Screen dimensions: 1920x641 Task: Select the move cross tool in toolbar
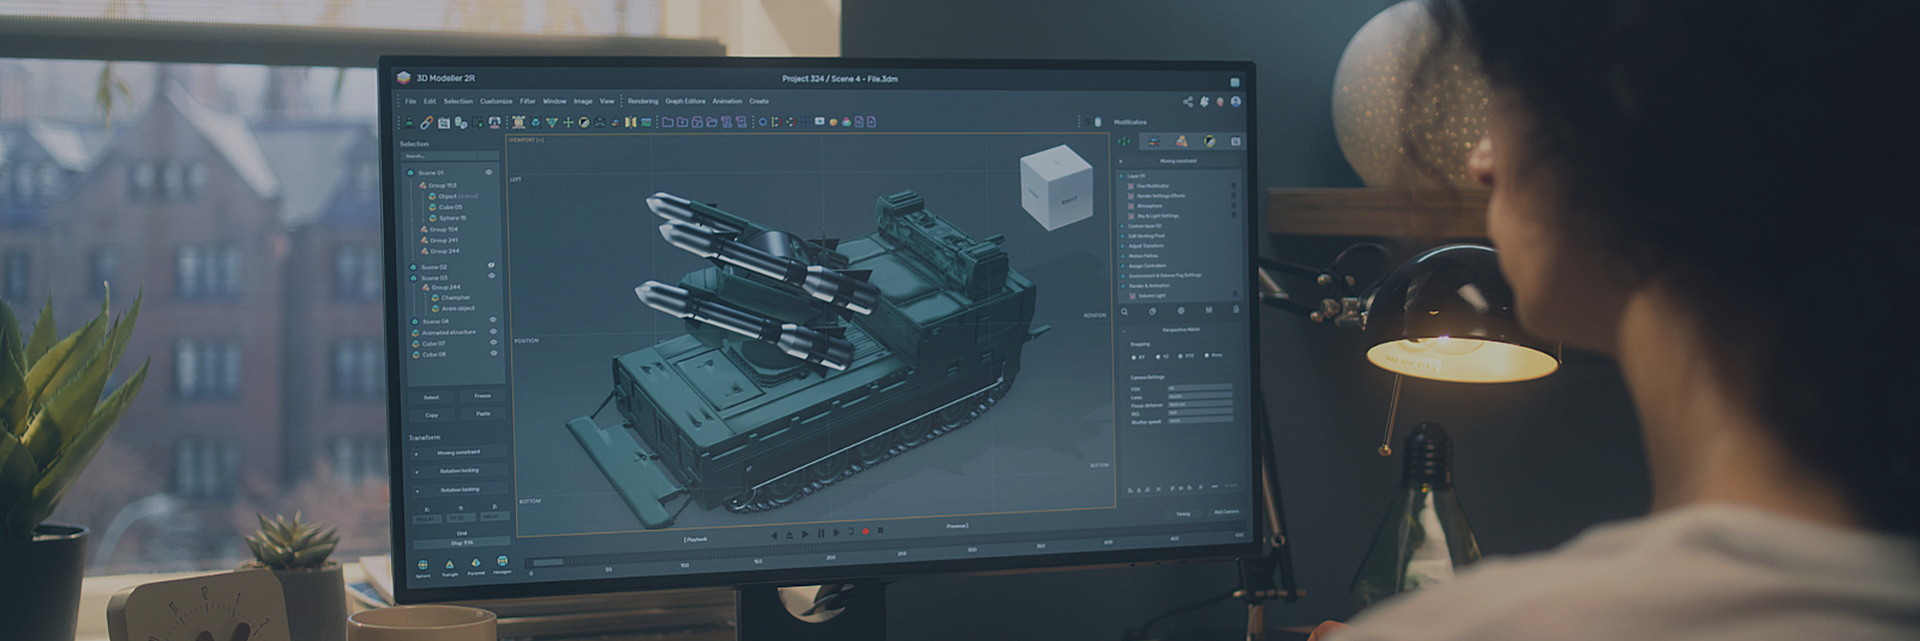pos(568,122)
